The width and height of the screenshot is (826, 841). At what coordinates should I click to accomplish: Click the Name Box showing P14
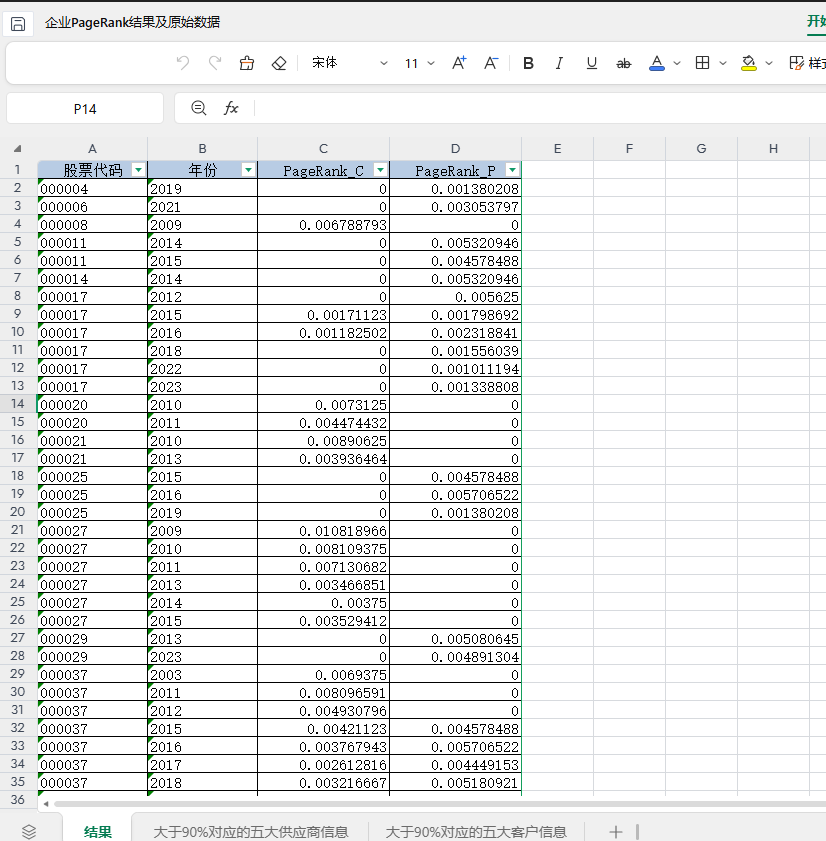point(85,108)
